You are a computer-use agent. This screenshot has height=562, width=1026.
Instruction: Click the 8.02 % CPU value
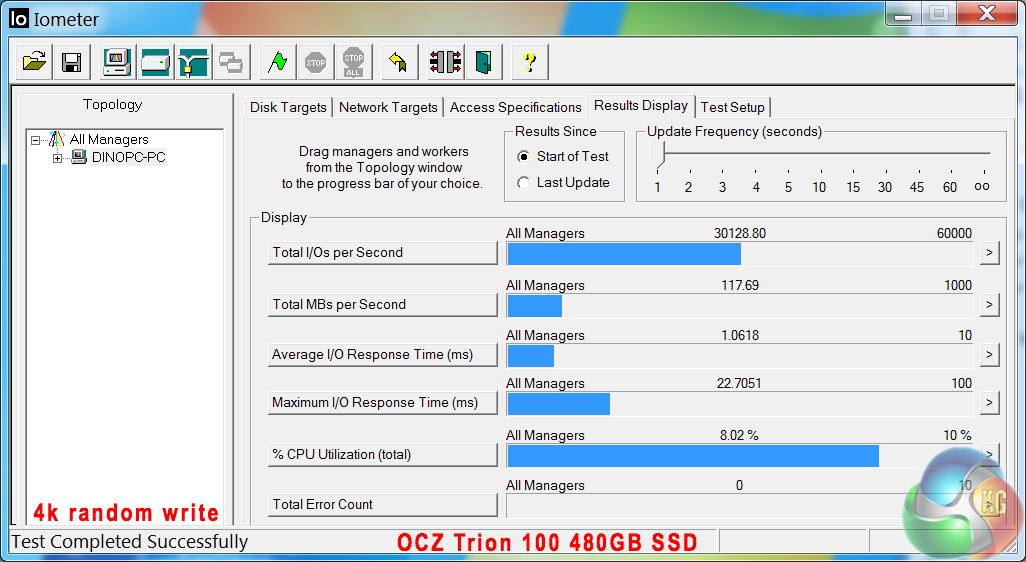tap(739, 435)
